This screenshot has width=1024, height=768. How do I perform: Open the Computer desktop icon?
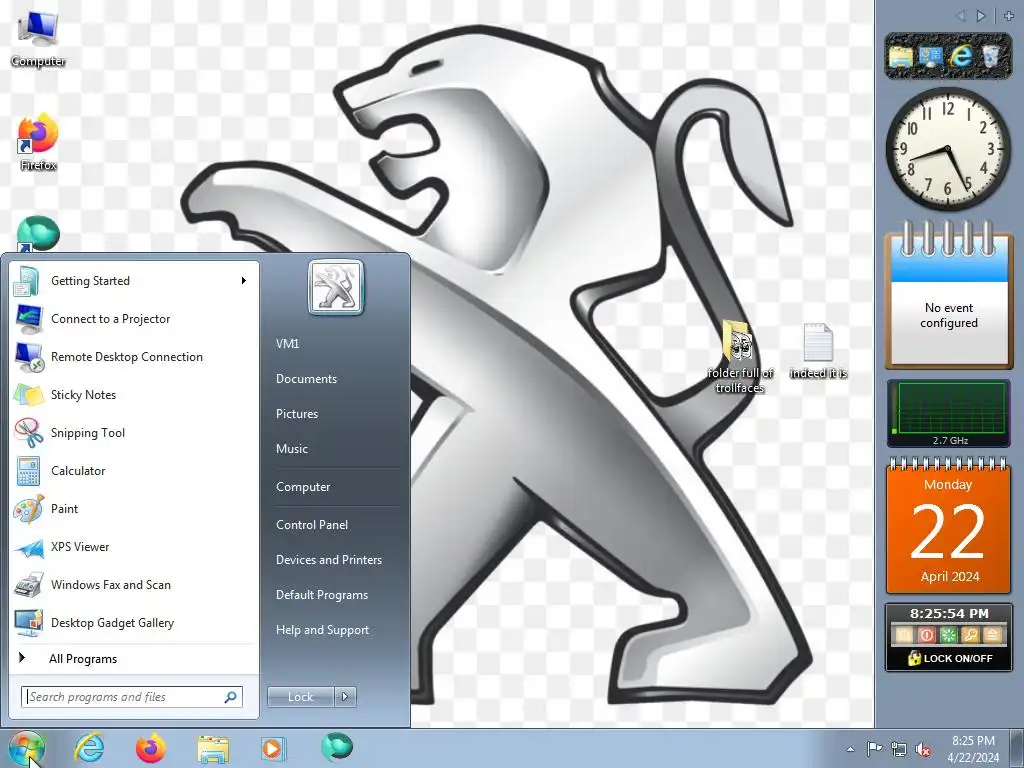(x=38, y=38)
